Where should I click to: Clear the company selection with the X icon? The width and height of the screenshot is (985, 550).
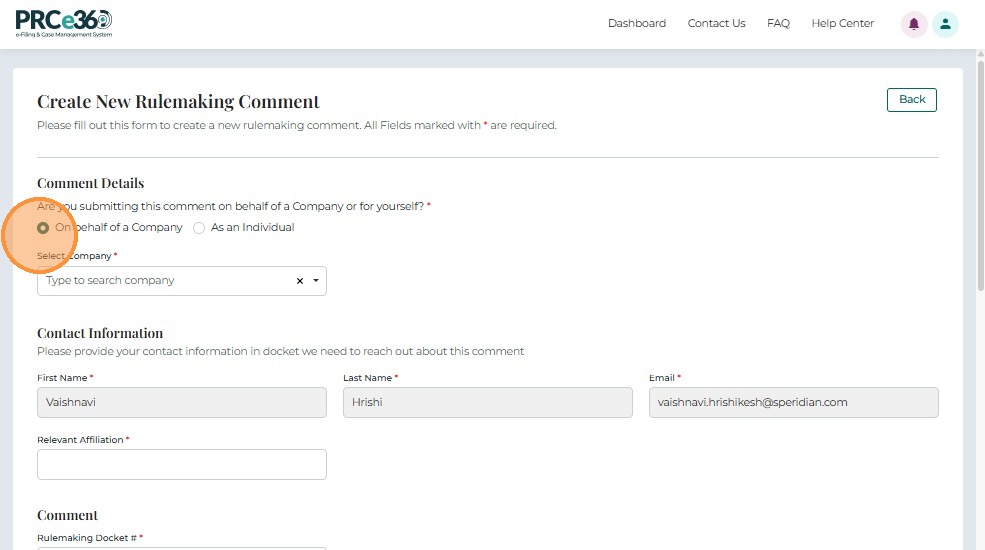(x=300, y=281)
